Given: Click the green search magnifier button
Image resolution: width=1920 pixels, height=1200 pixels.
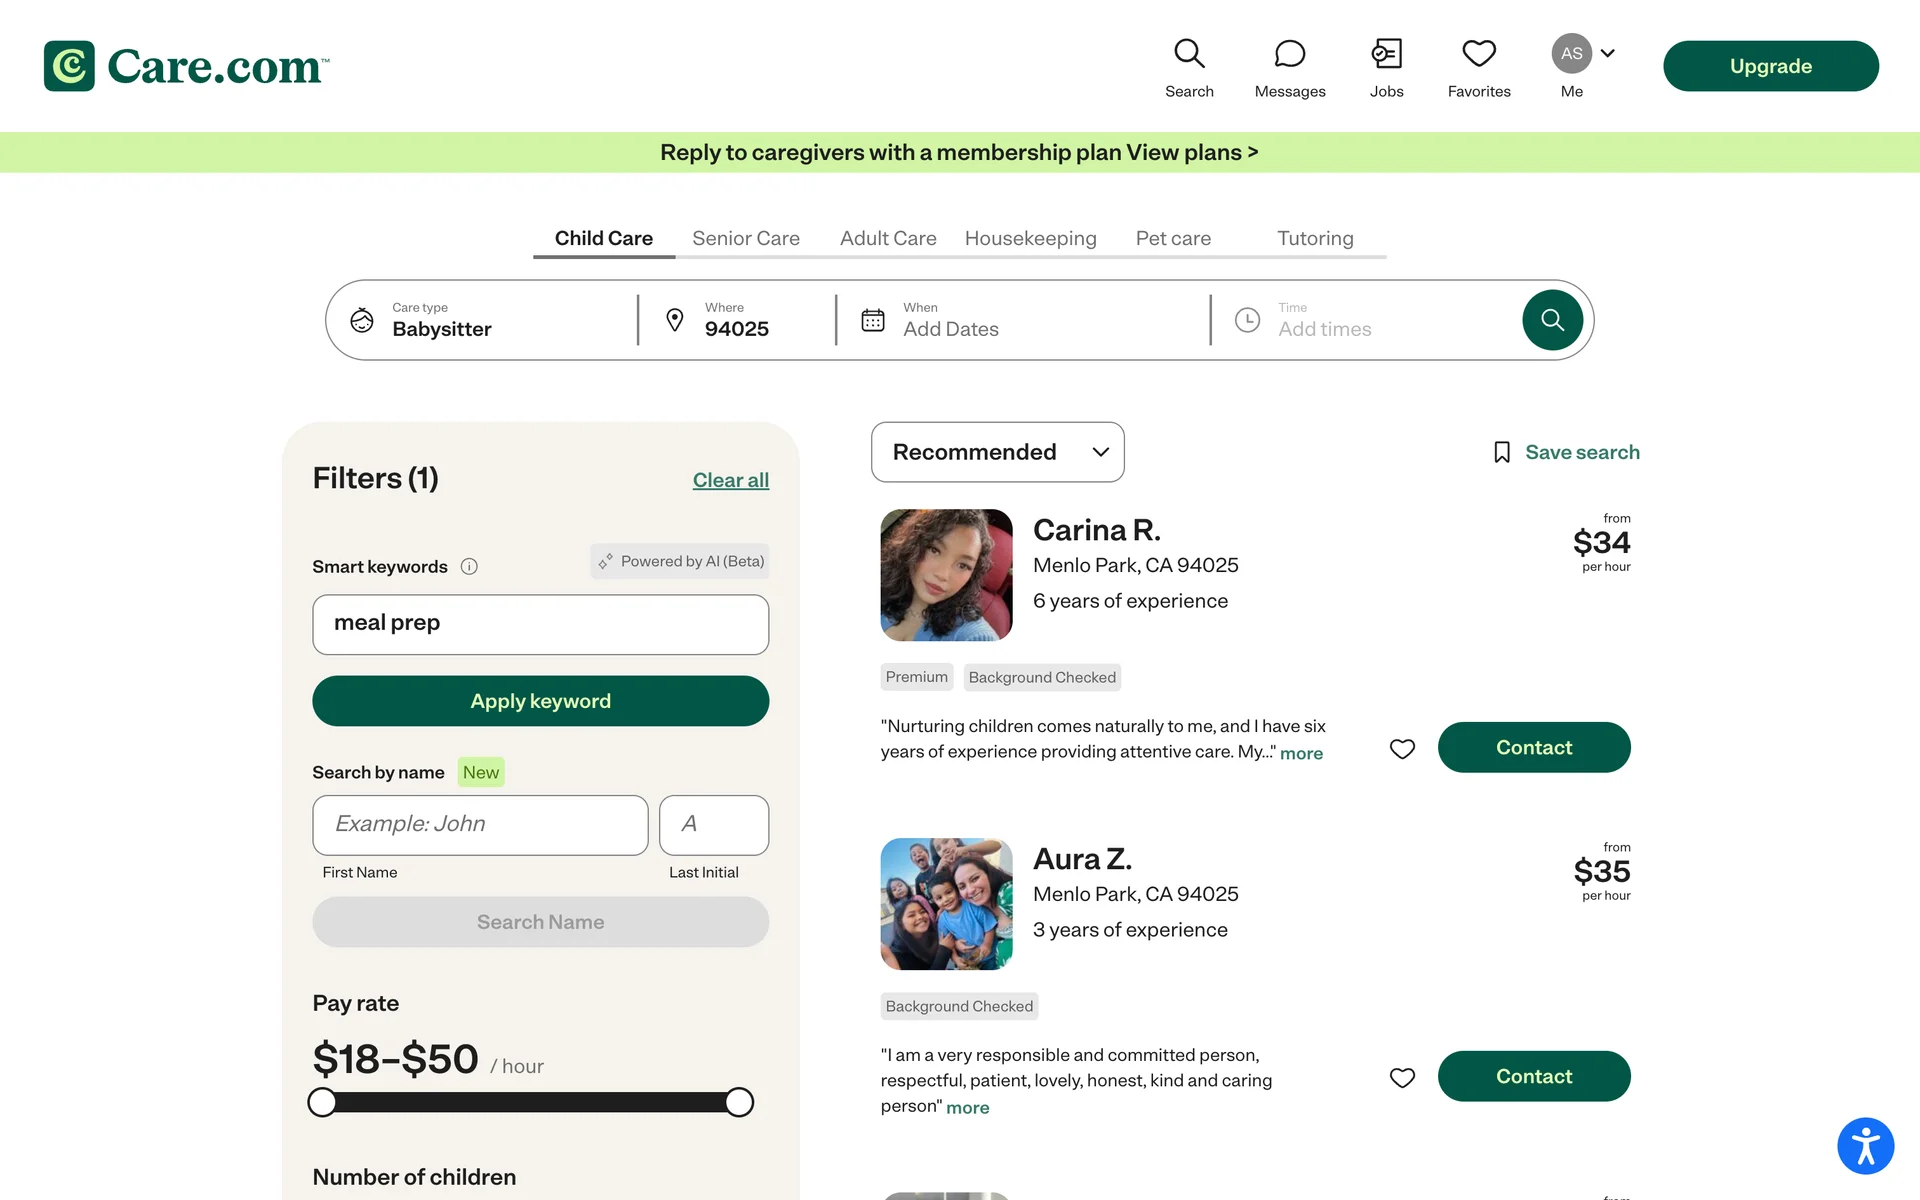Looking at the screenshot, I should point(1552,320).
